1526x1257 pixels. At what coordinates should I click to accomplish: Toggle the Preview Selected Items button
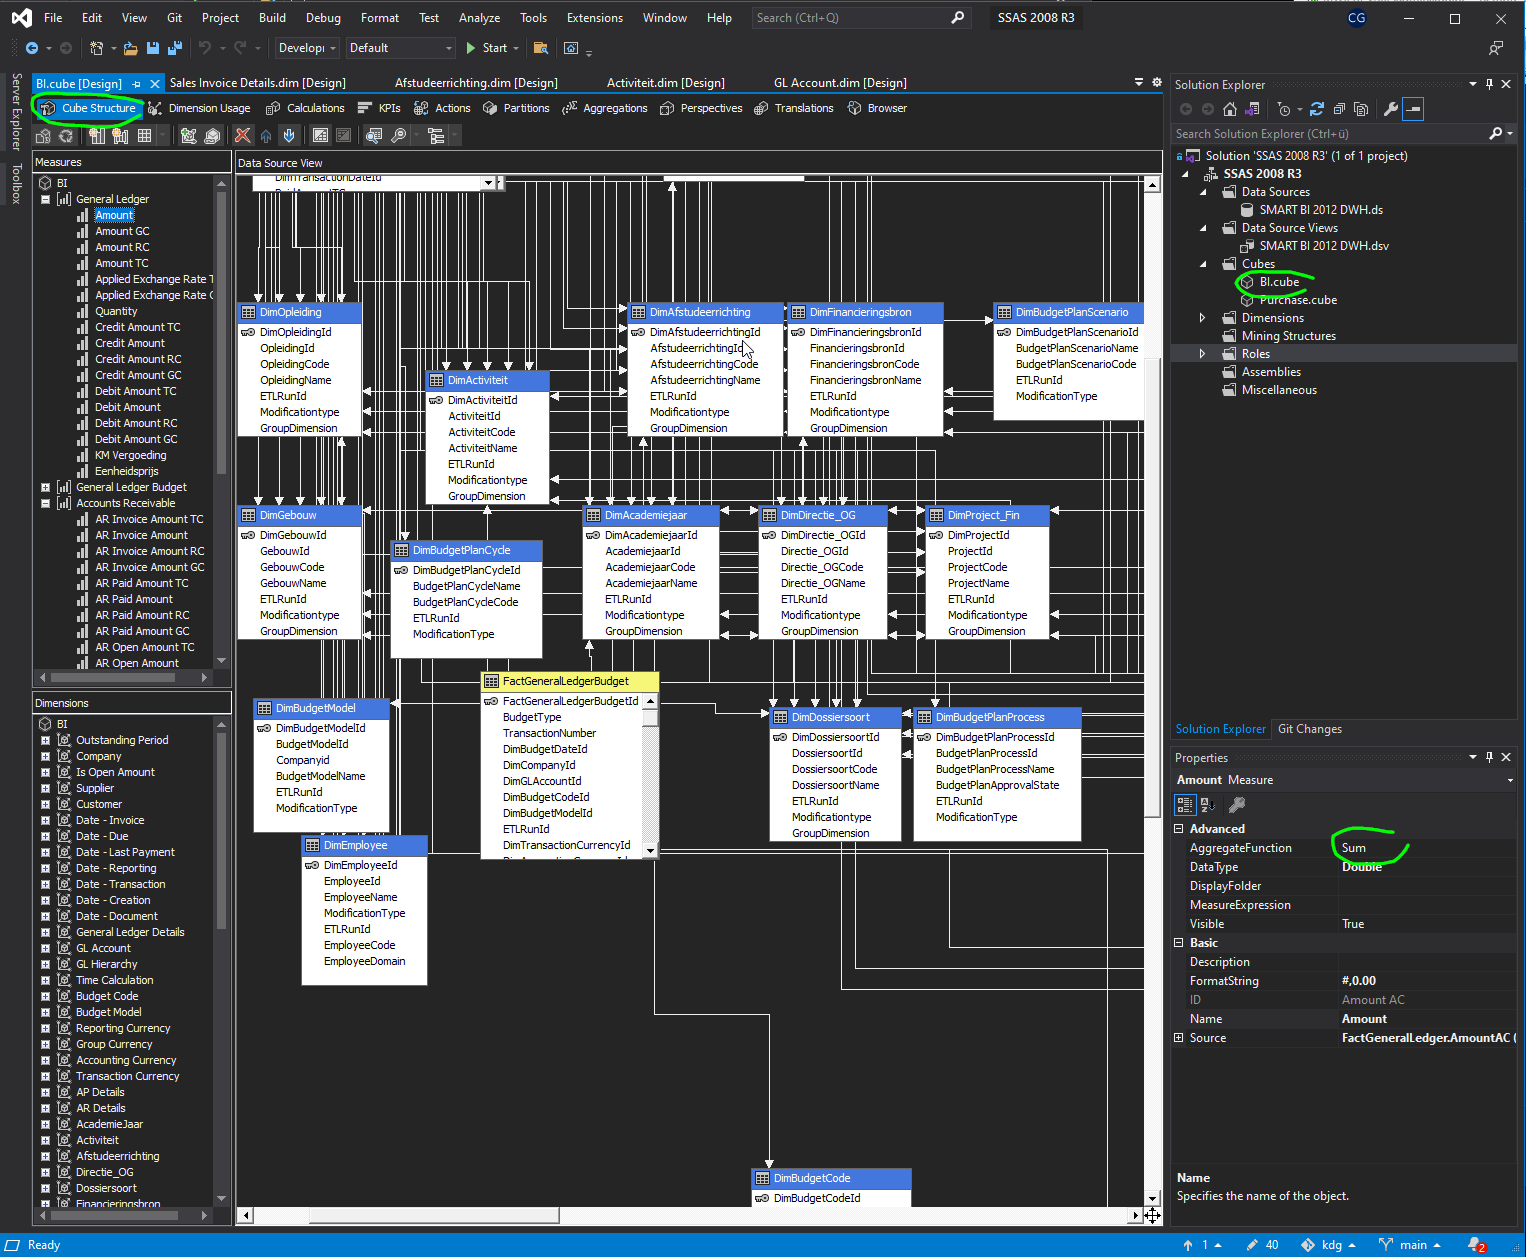coord(1413,109)
